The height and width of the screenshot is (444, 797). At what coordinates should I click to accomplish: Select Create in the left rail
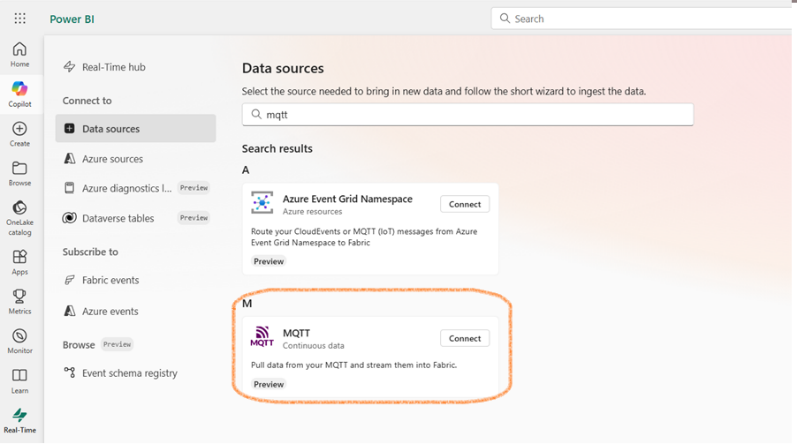[x=20, y=134]
